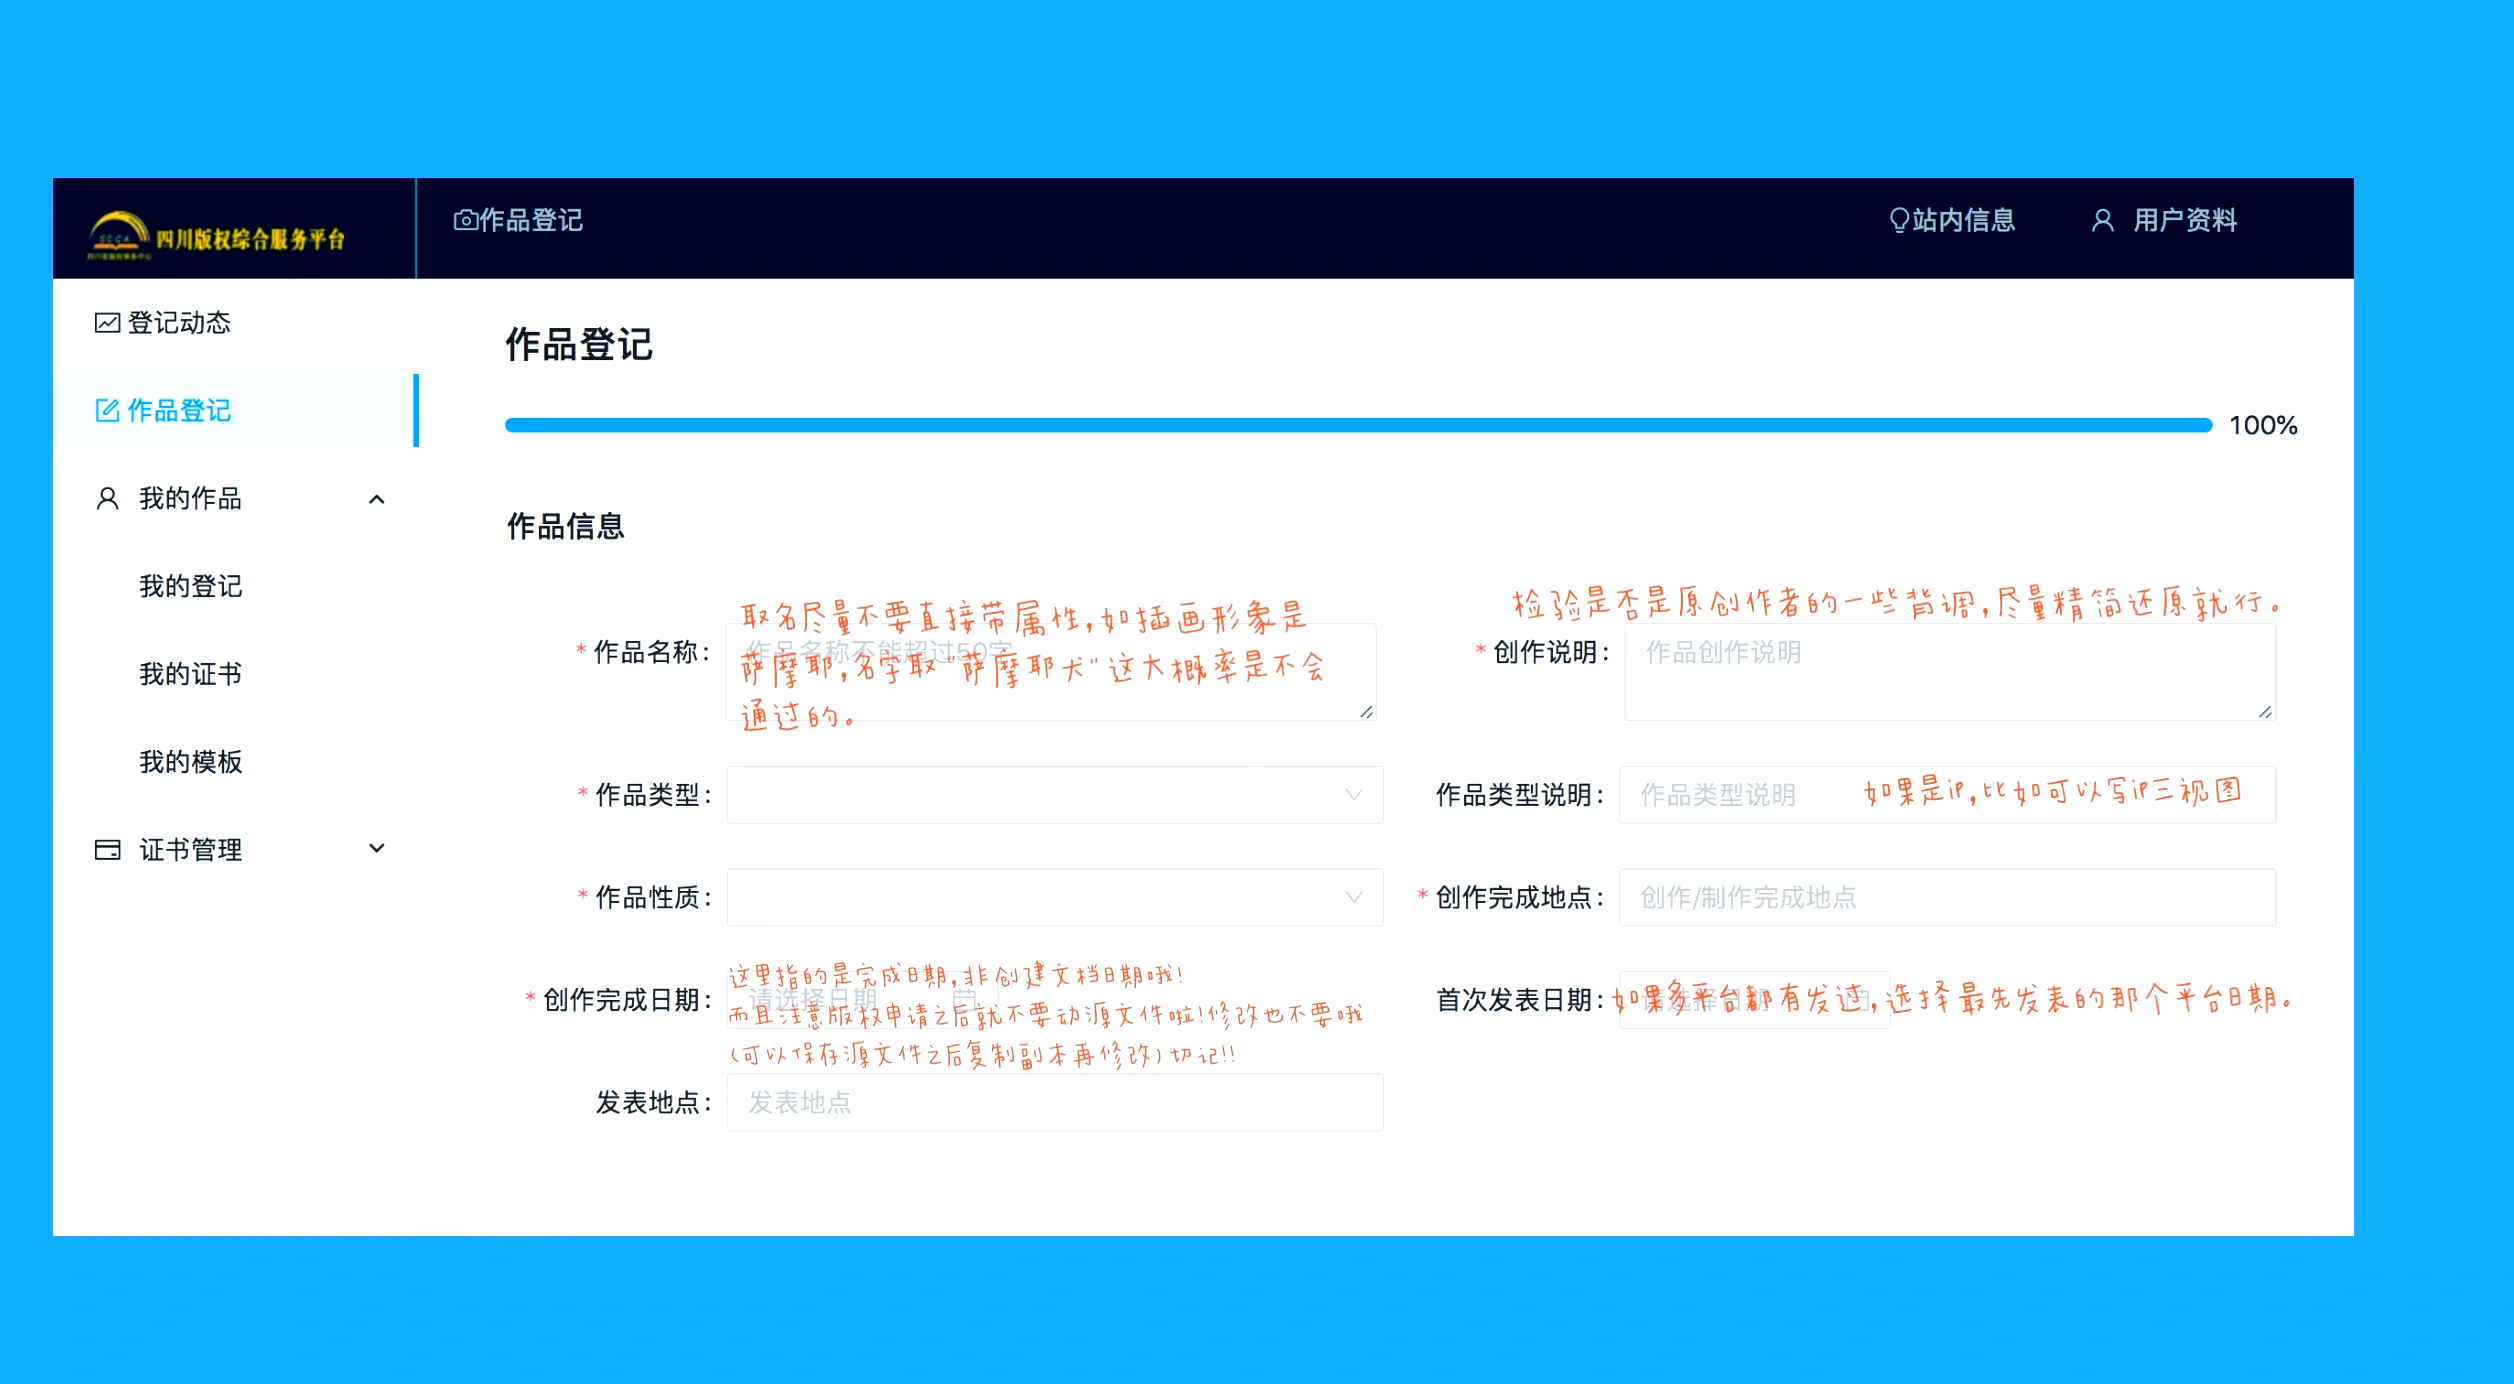Open 我的登记 submenu item
Viewport: 2514px width, 1384px height.
191,586
